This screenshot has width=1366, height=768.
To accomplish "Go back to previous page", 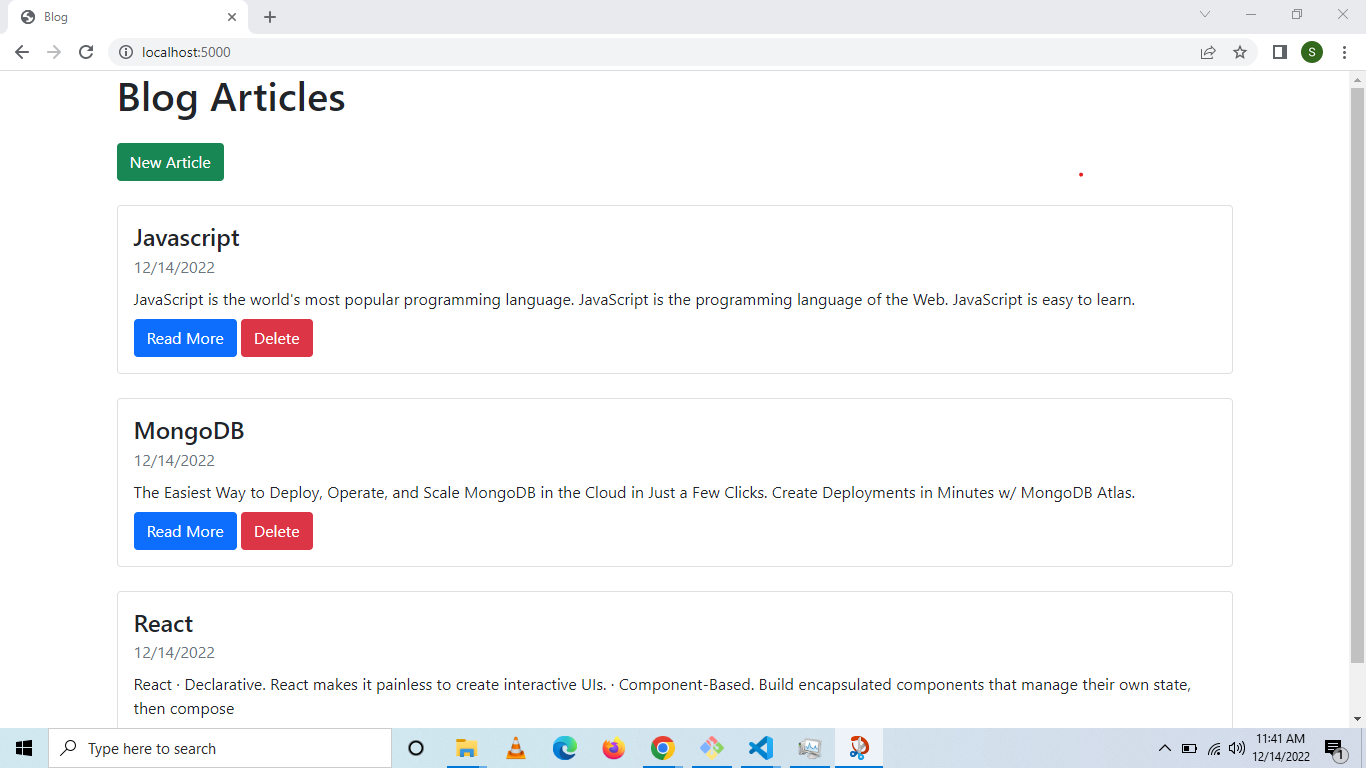I will tap(22, 52).
